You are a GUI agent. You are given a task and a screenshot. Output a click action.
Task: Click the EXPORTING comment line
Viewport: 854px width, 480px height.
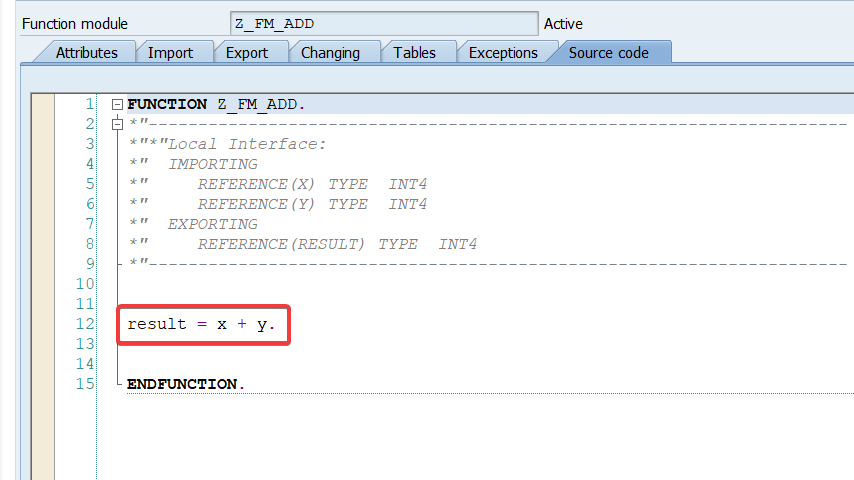[193, 224]
